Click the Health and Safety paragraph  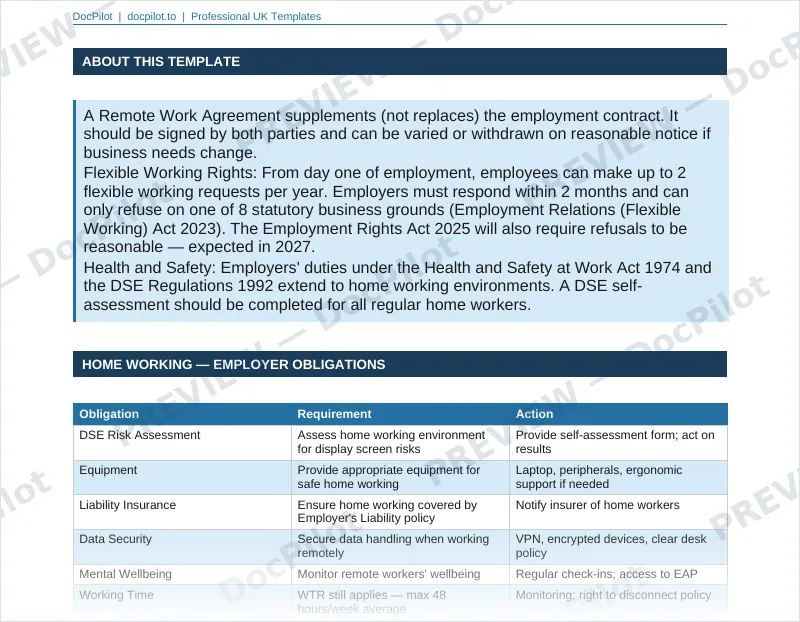click(397, 286)
